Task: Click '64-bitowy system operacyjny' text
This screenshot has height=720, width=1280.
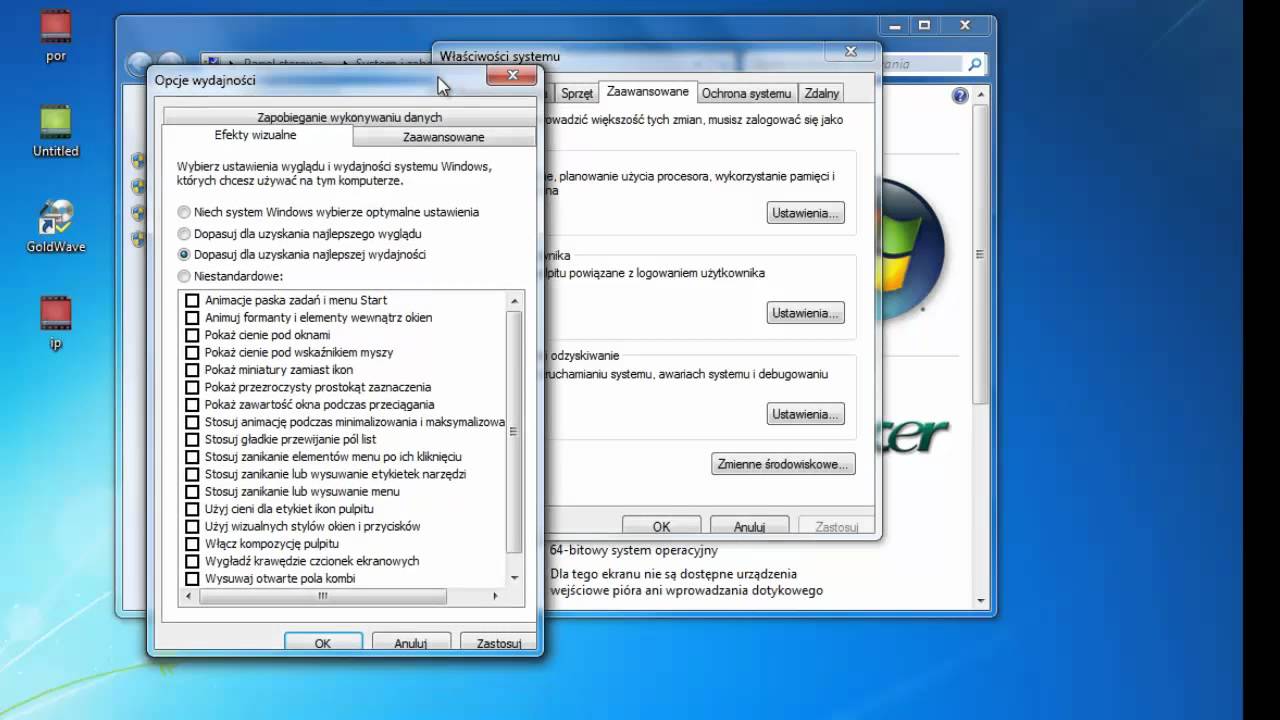Action: coord(634,550)
